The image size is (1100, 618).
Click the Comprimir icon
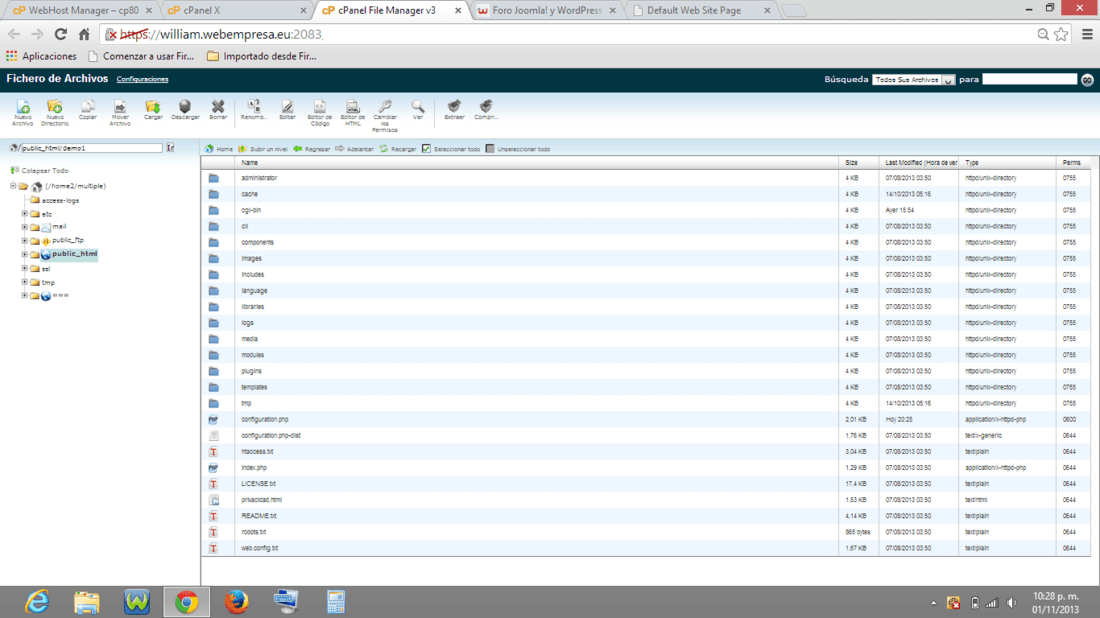(486, 109)
